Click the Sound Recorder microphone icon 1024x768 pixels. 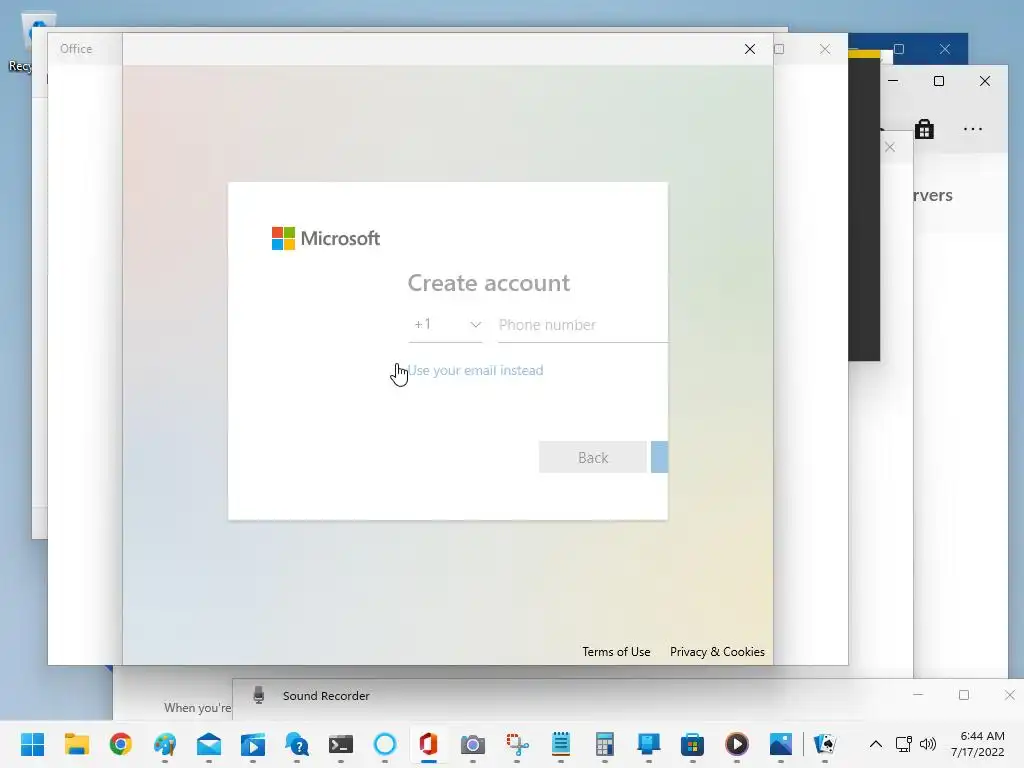pos(259,696)
